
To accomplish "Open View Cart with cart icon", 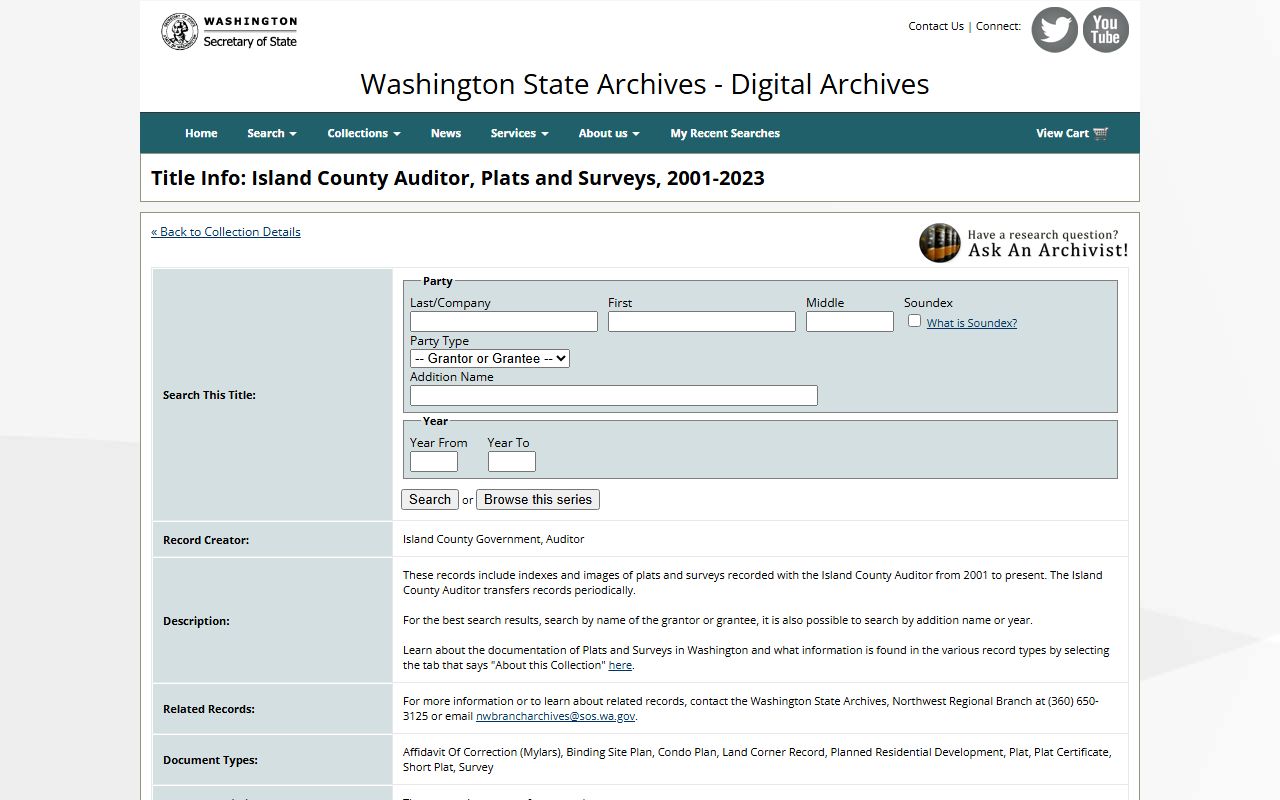I will (1072, 133).
